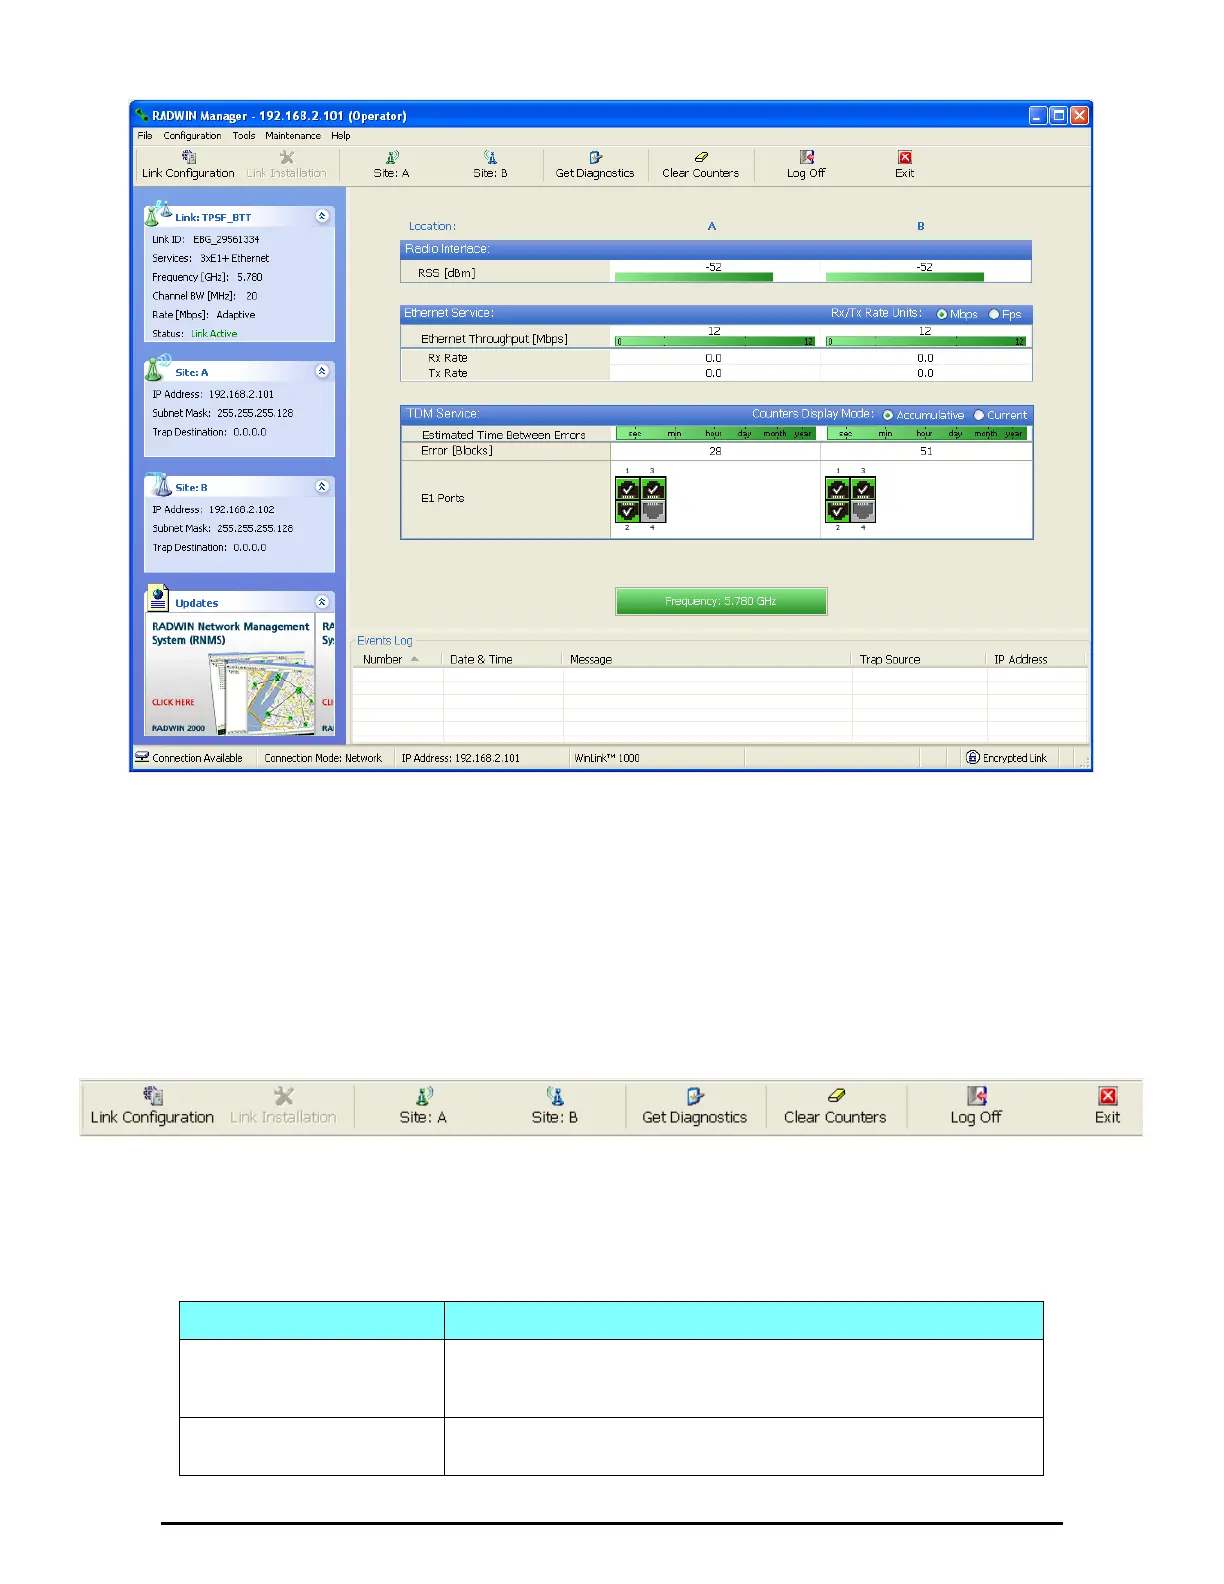
Task: Click the Message column header in Events Log
Action: 708,659
